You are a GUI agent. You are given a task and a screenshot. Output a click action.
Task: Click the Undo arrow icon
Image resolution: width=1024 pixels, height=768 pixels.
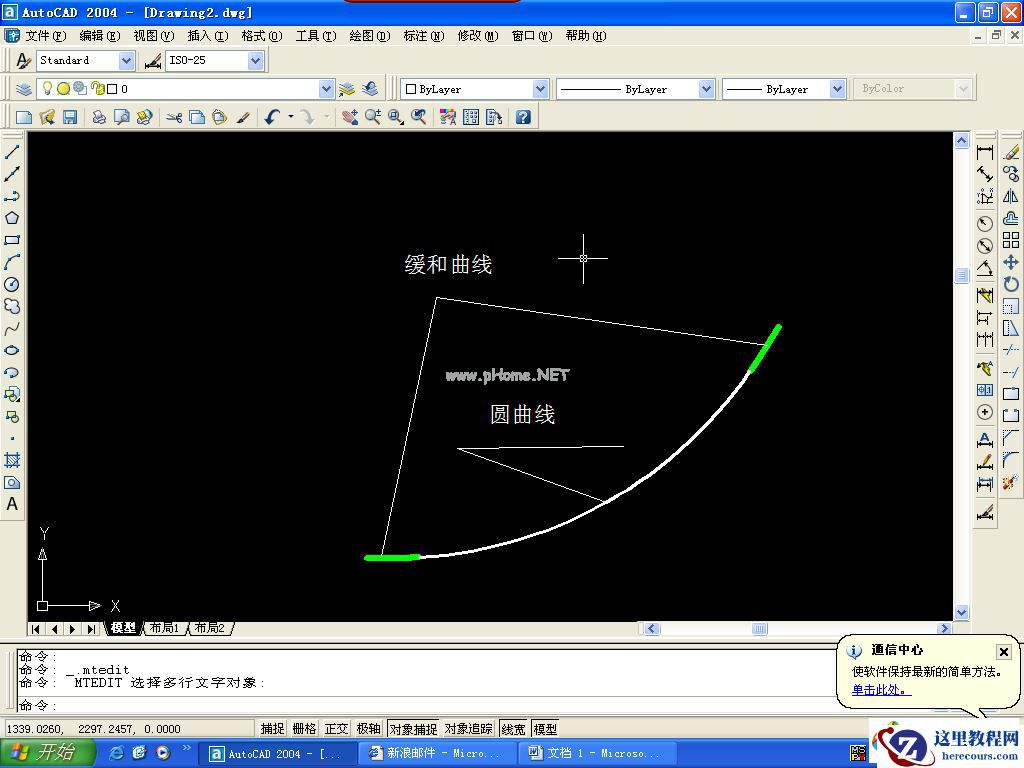point(271,117)
